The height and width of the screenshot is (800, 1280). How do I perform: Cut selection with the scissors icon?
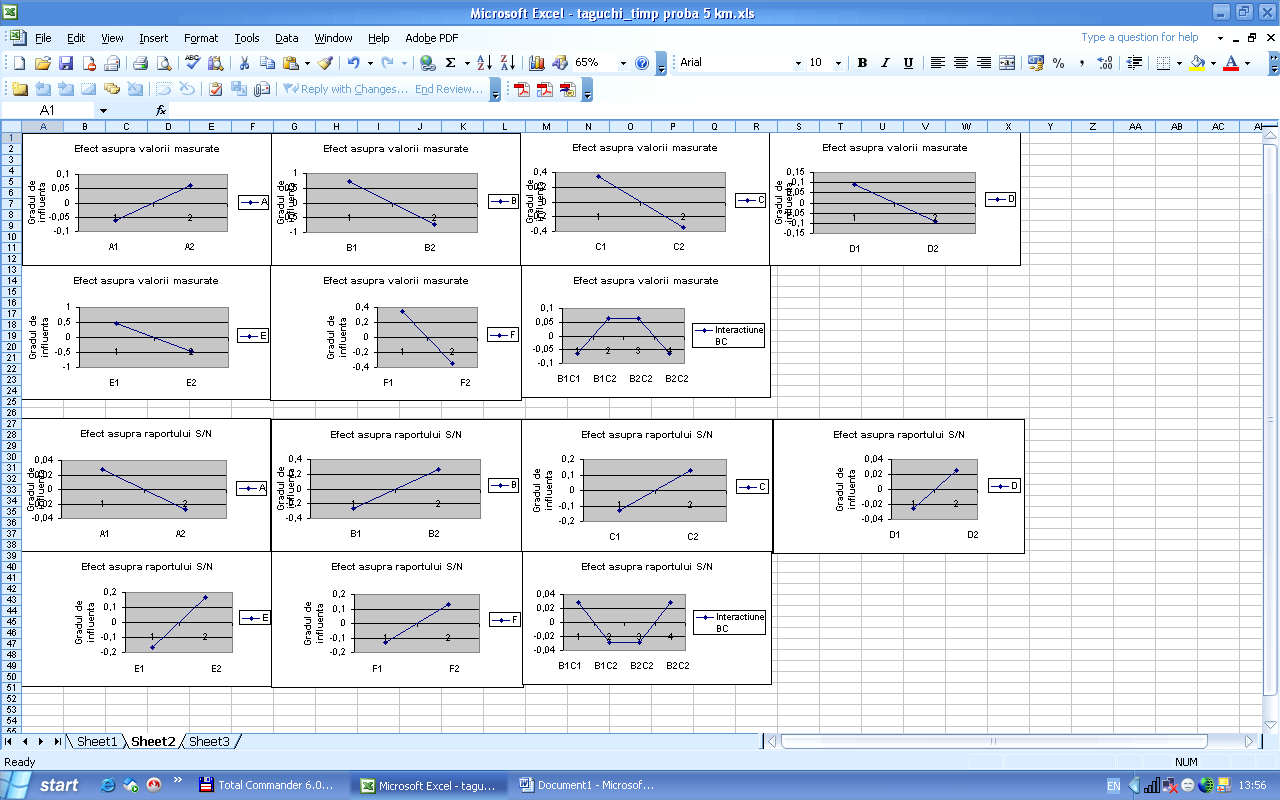click(x=244, y=63)
